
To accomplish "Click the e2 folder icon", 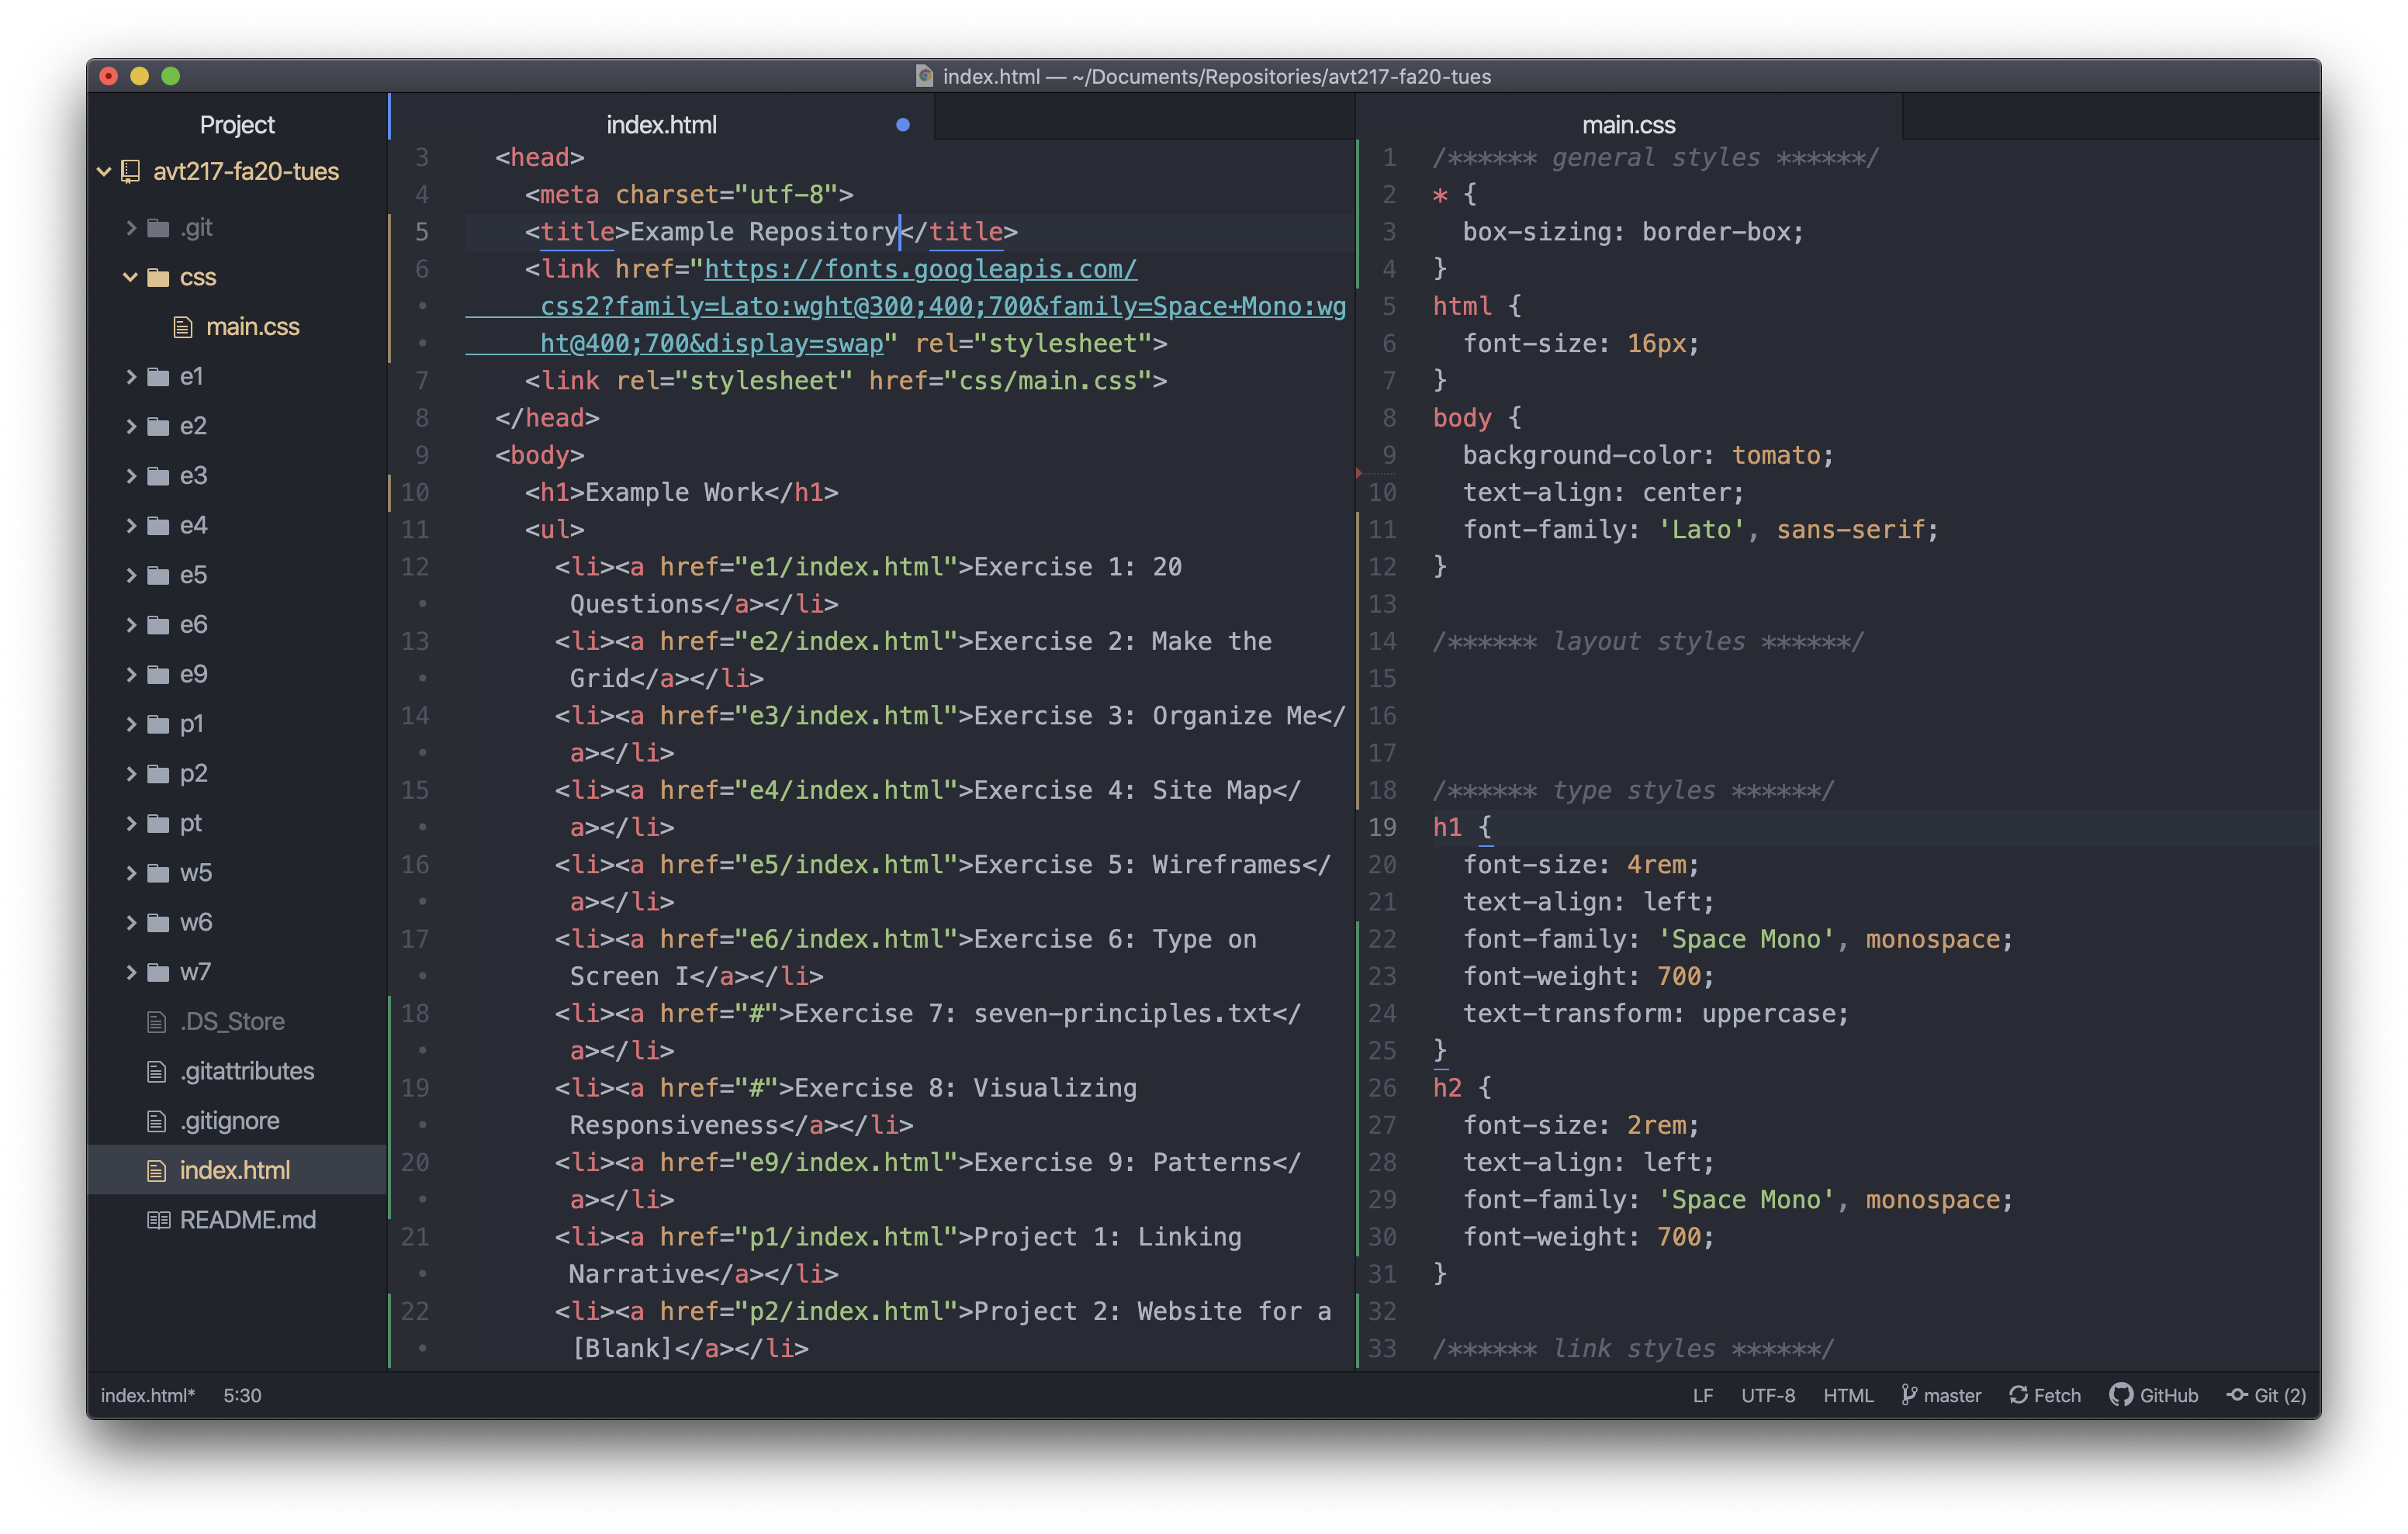I will coord(158,426).
